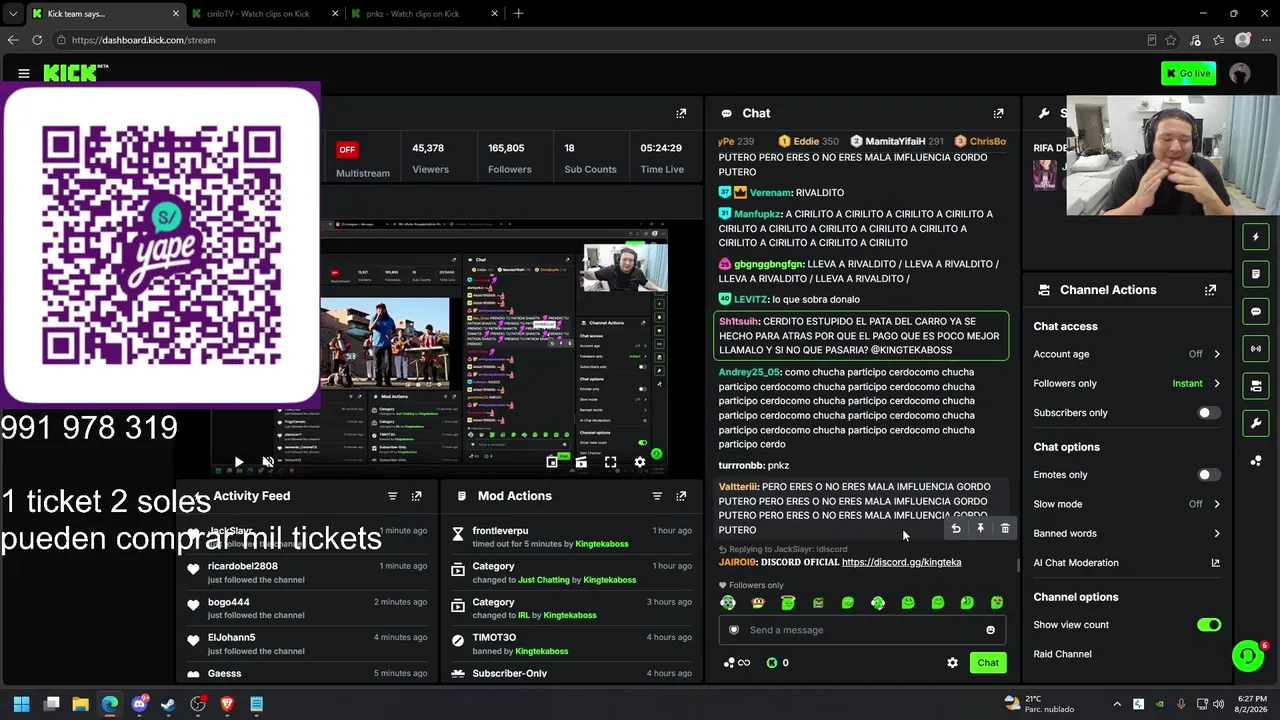1280x720 pixels.
Task: Open AI Chat Moderation label
Action: tap(1076, 563)
